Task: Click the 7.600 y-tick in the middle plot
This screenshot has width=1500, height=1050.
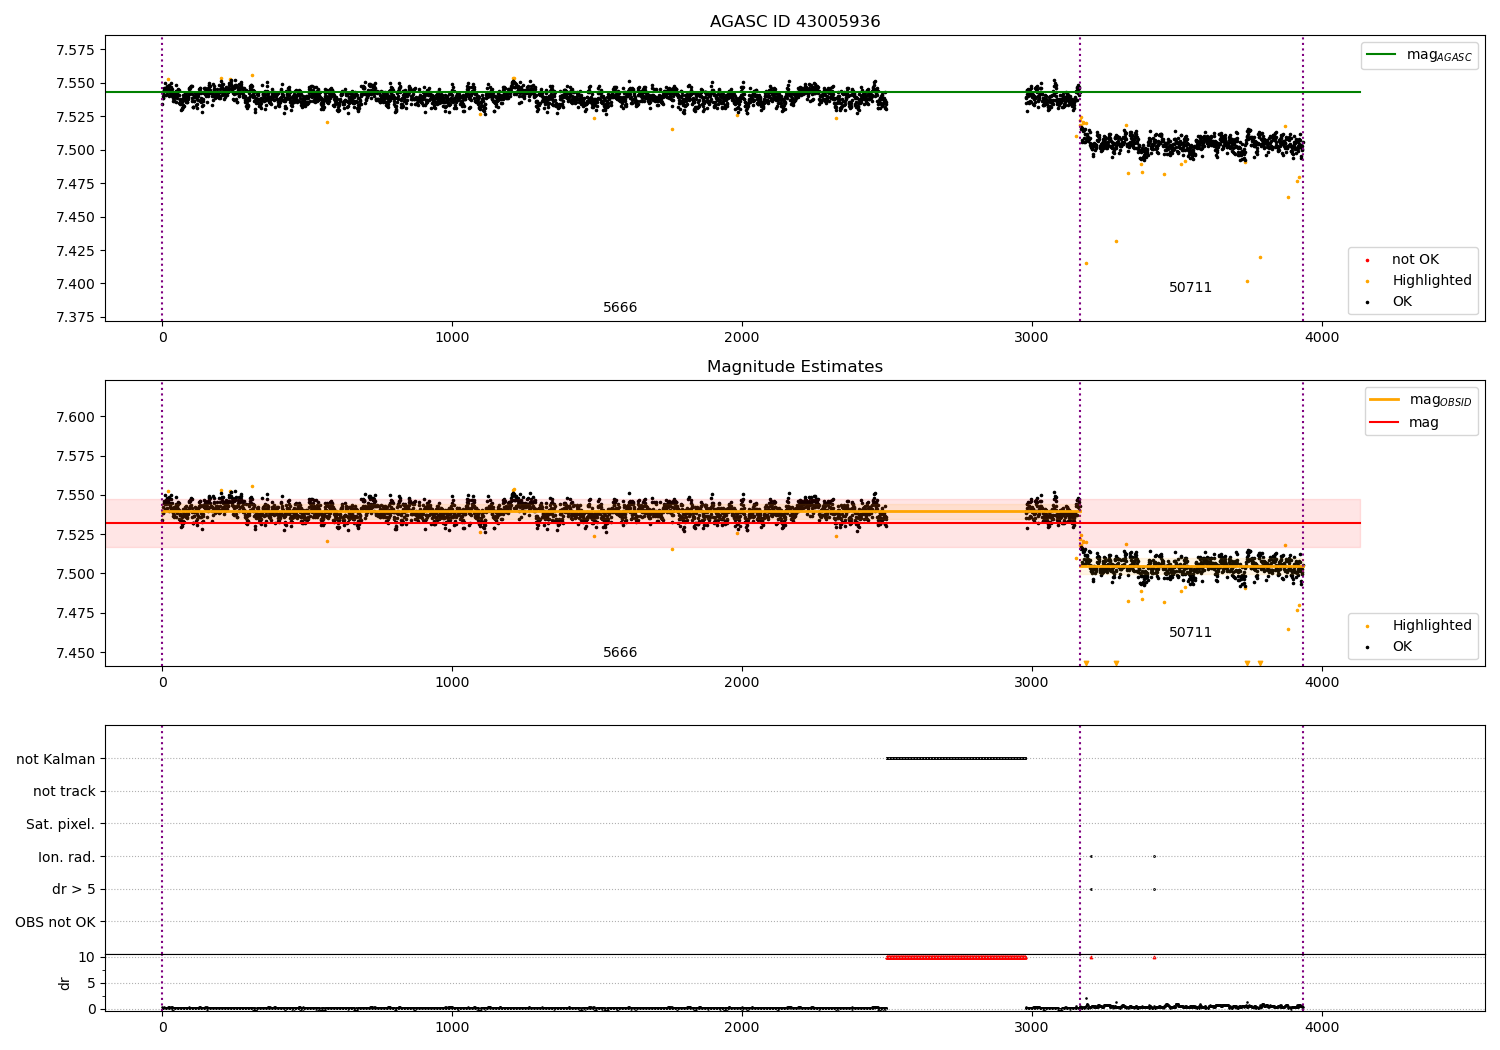Action: [x=75, y=417]
